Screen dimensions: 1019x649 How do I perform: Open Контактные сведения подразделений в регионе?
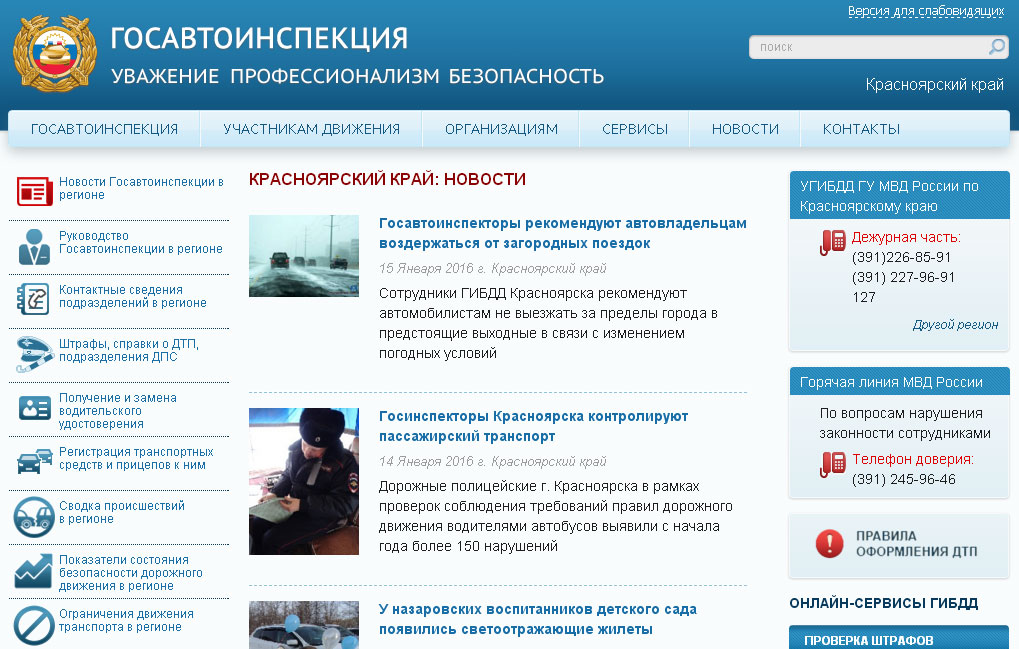[x=133, y=296]
